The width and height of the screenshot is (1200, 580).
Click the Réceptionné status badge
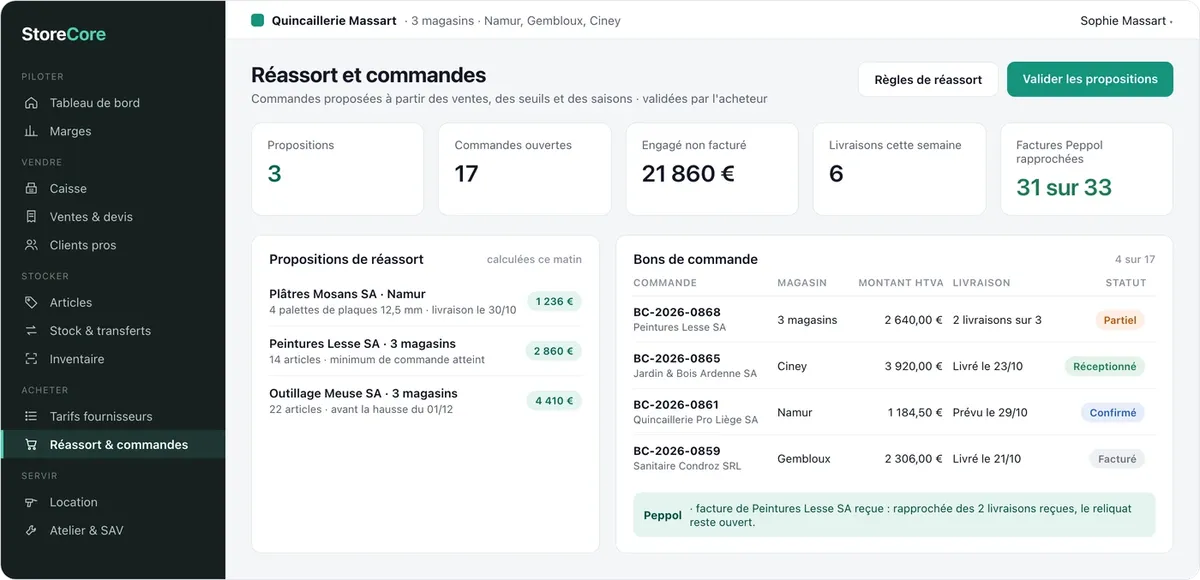pyautogui.click(x=1105, y=367)
